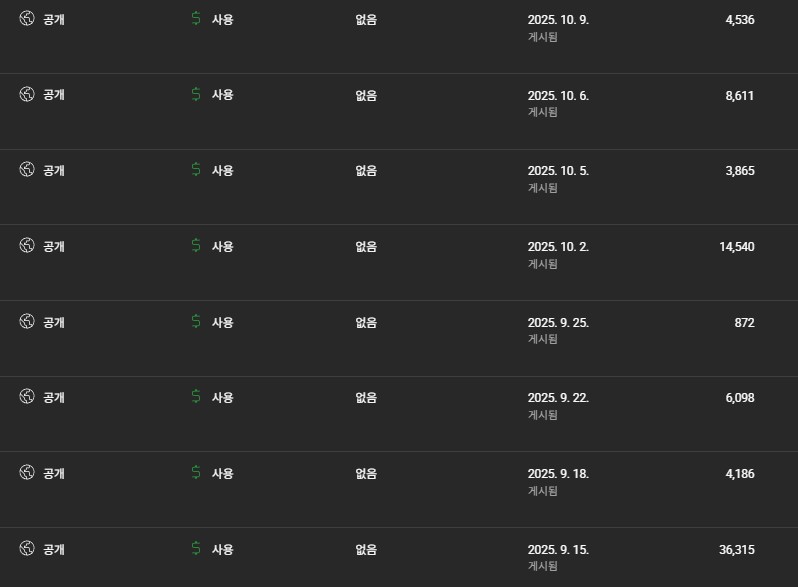
Task: Open the 공개 visibility setting for the 2025. 9. 18. video
Action: [54, 473]
